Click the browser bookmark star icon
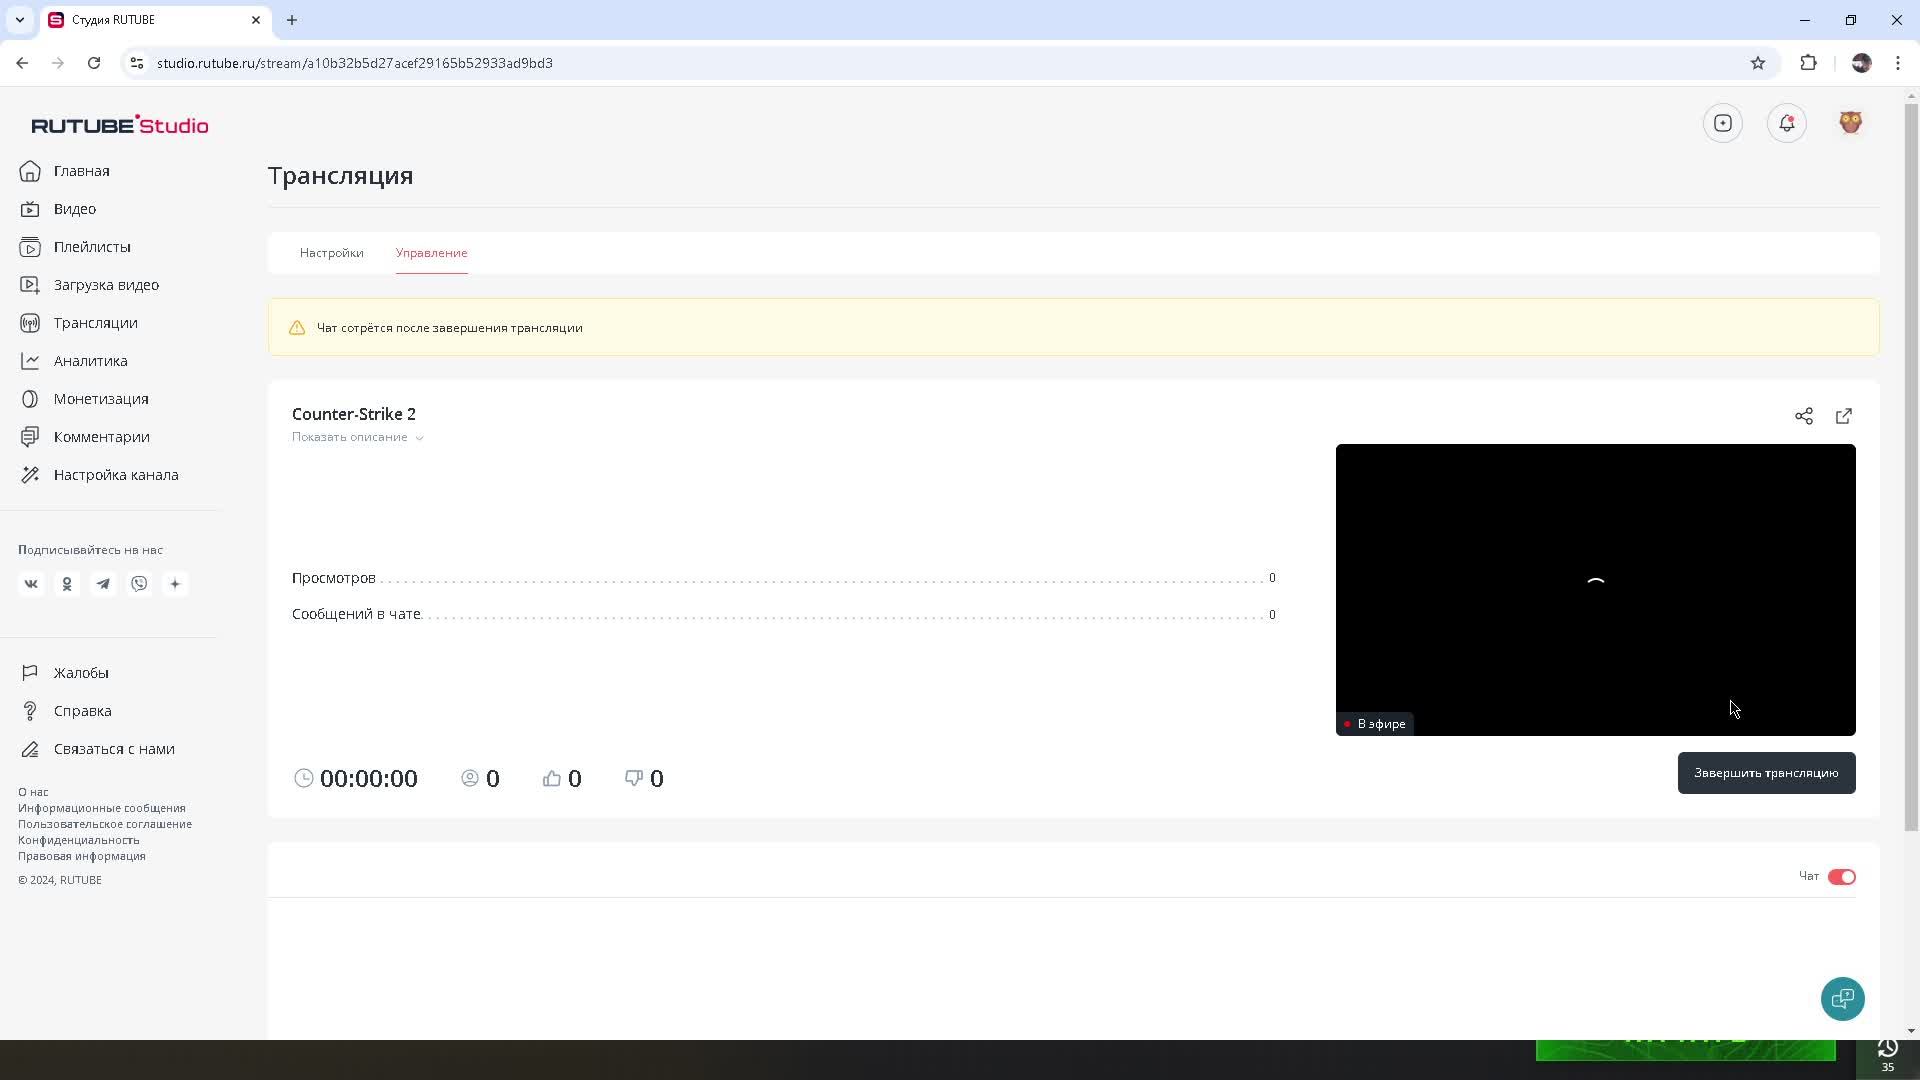 (1758, 62)
